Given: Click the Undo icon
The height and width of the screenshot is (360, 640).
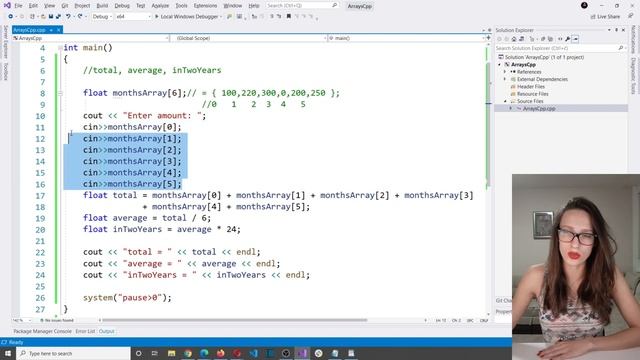Looking at the screenshot, I should [x=68, y=17].
